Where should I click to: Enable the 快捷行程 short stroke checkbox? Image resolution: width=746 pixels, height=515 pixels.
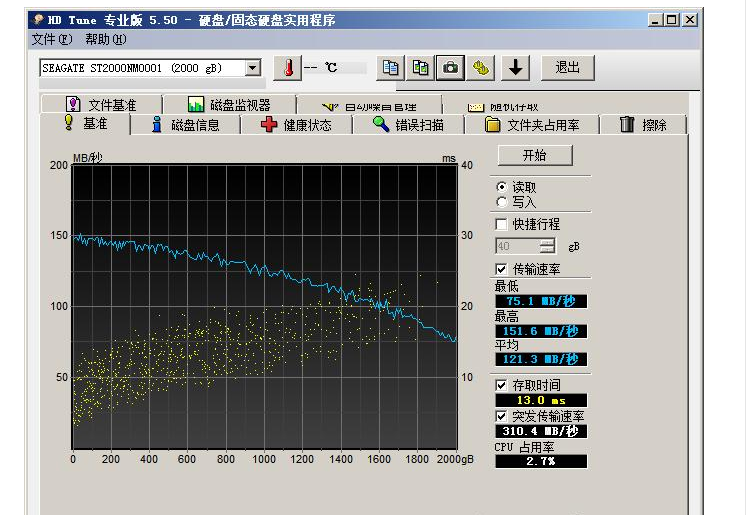(502, 224)
